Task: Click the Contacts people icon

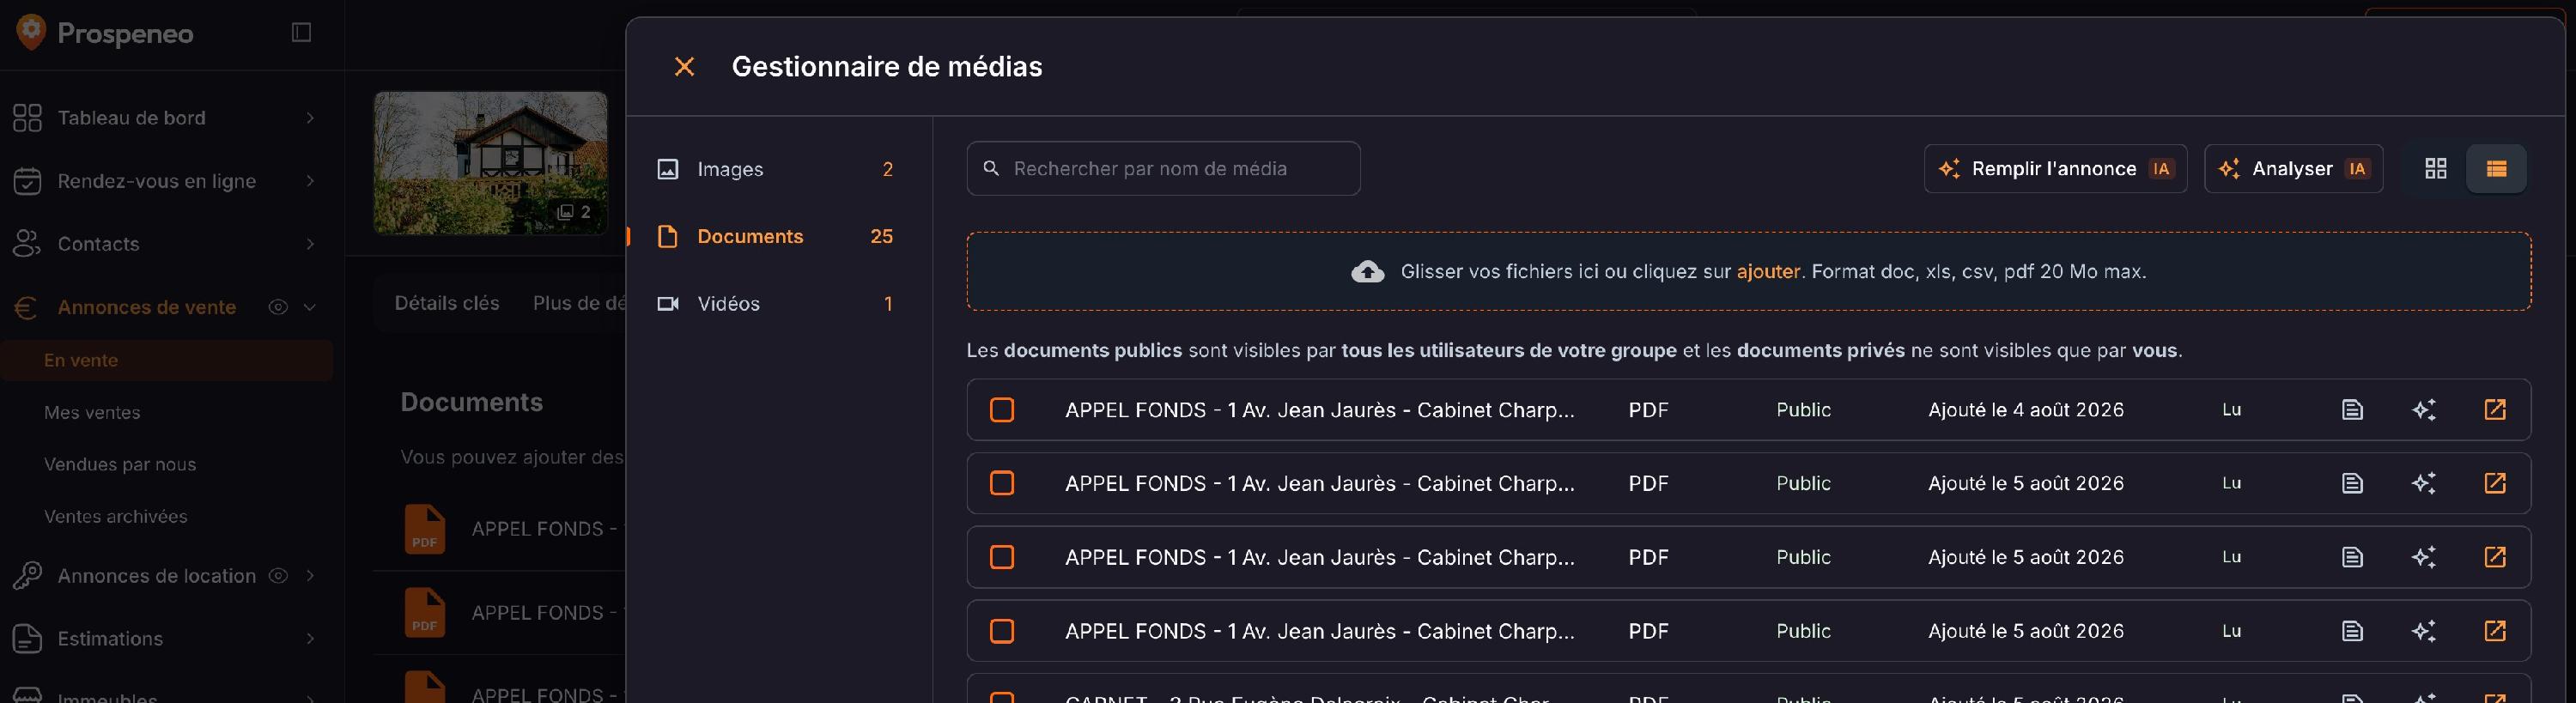Action: pos(27,244)
